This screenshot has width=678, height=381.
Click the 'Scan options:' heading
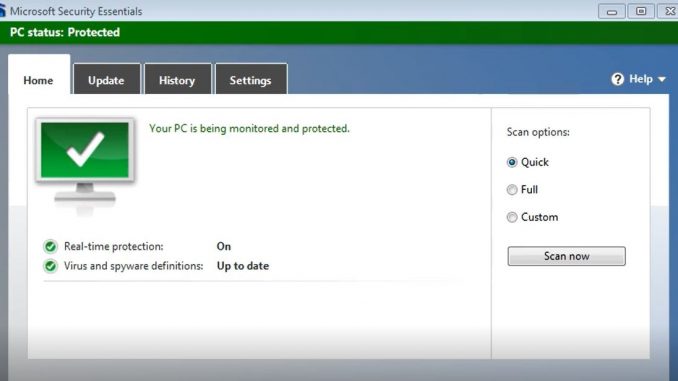[x=538, y=132]
